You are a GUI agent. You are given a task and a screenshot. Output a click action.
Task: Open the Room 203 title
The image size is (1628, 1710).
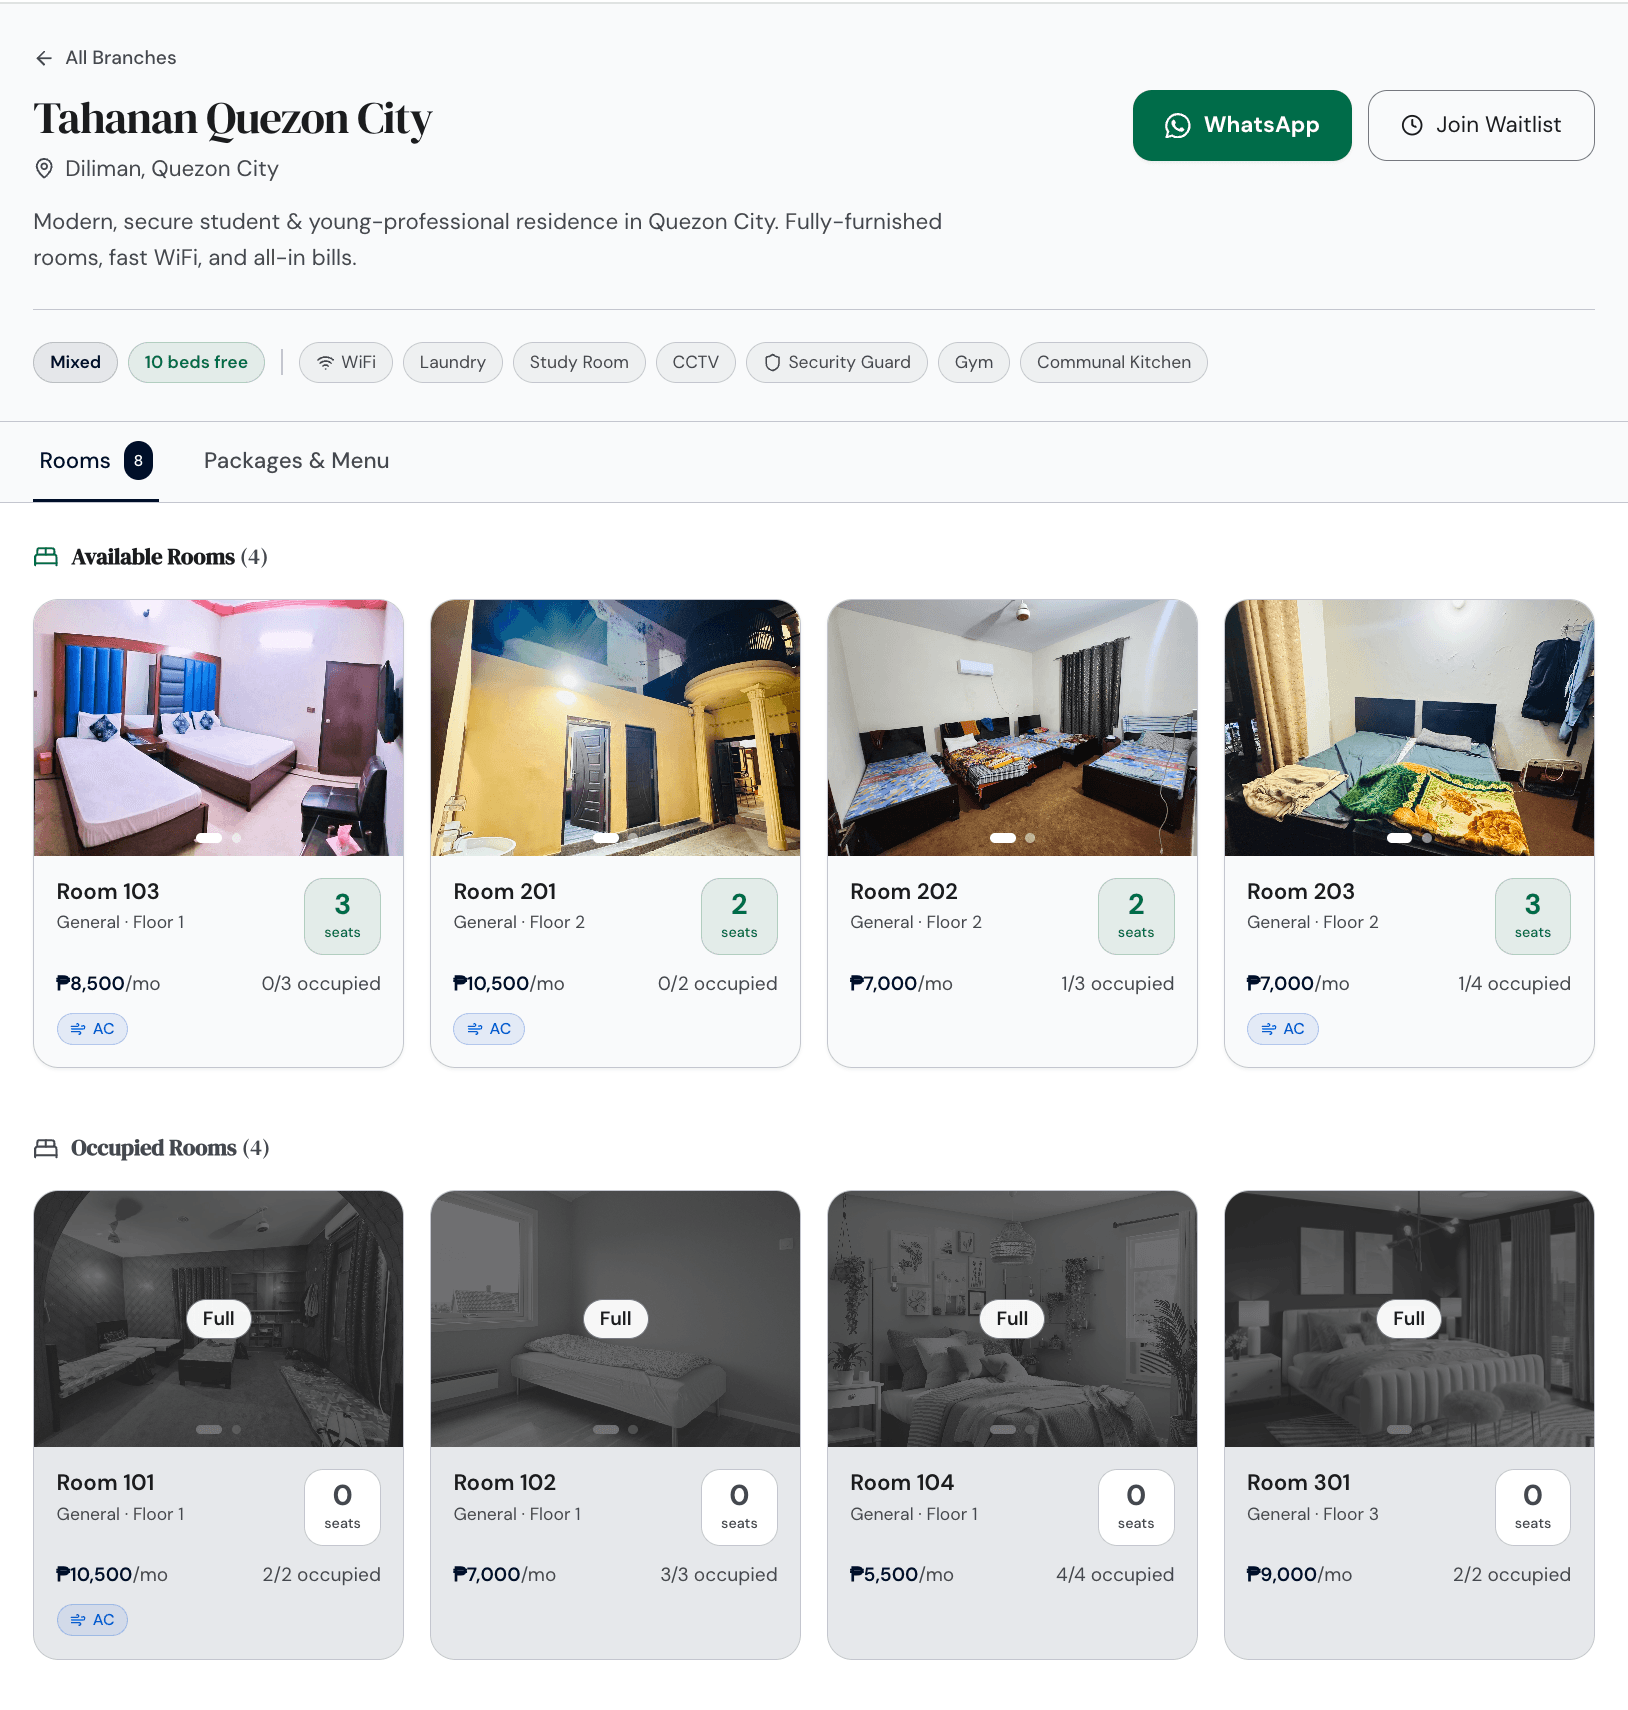click(x=1301, y=891)
